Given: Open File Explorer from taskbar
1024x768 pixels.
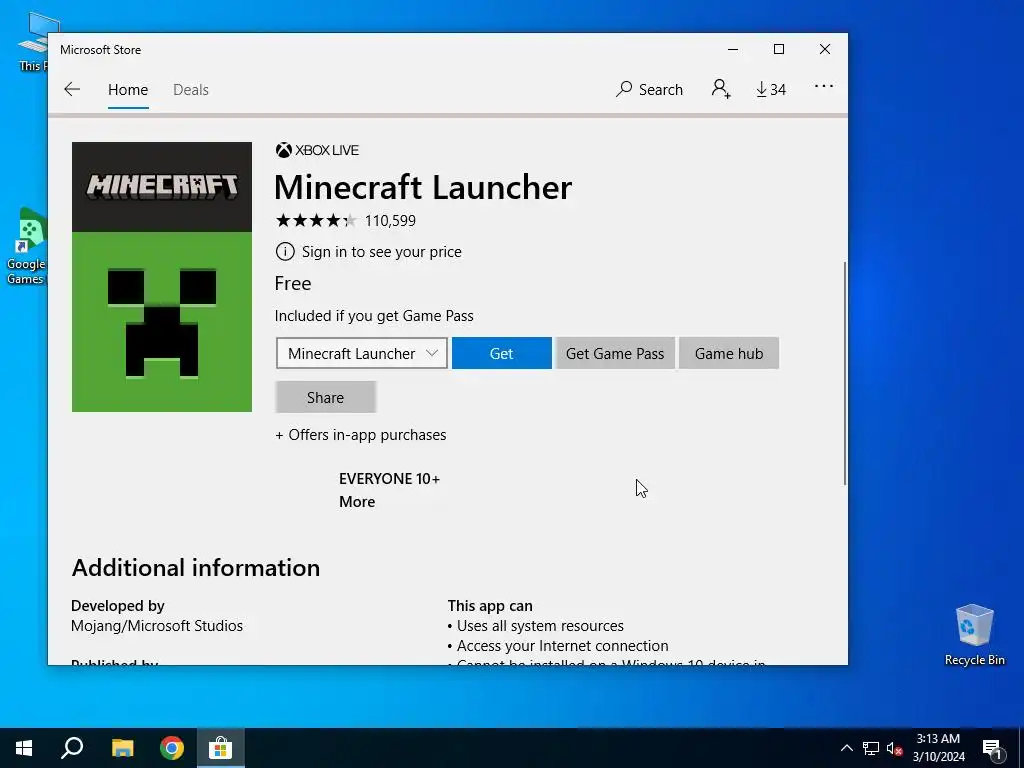Looking at the screenshot, I should tap(122, 748).
